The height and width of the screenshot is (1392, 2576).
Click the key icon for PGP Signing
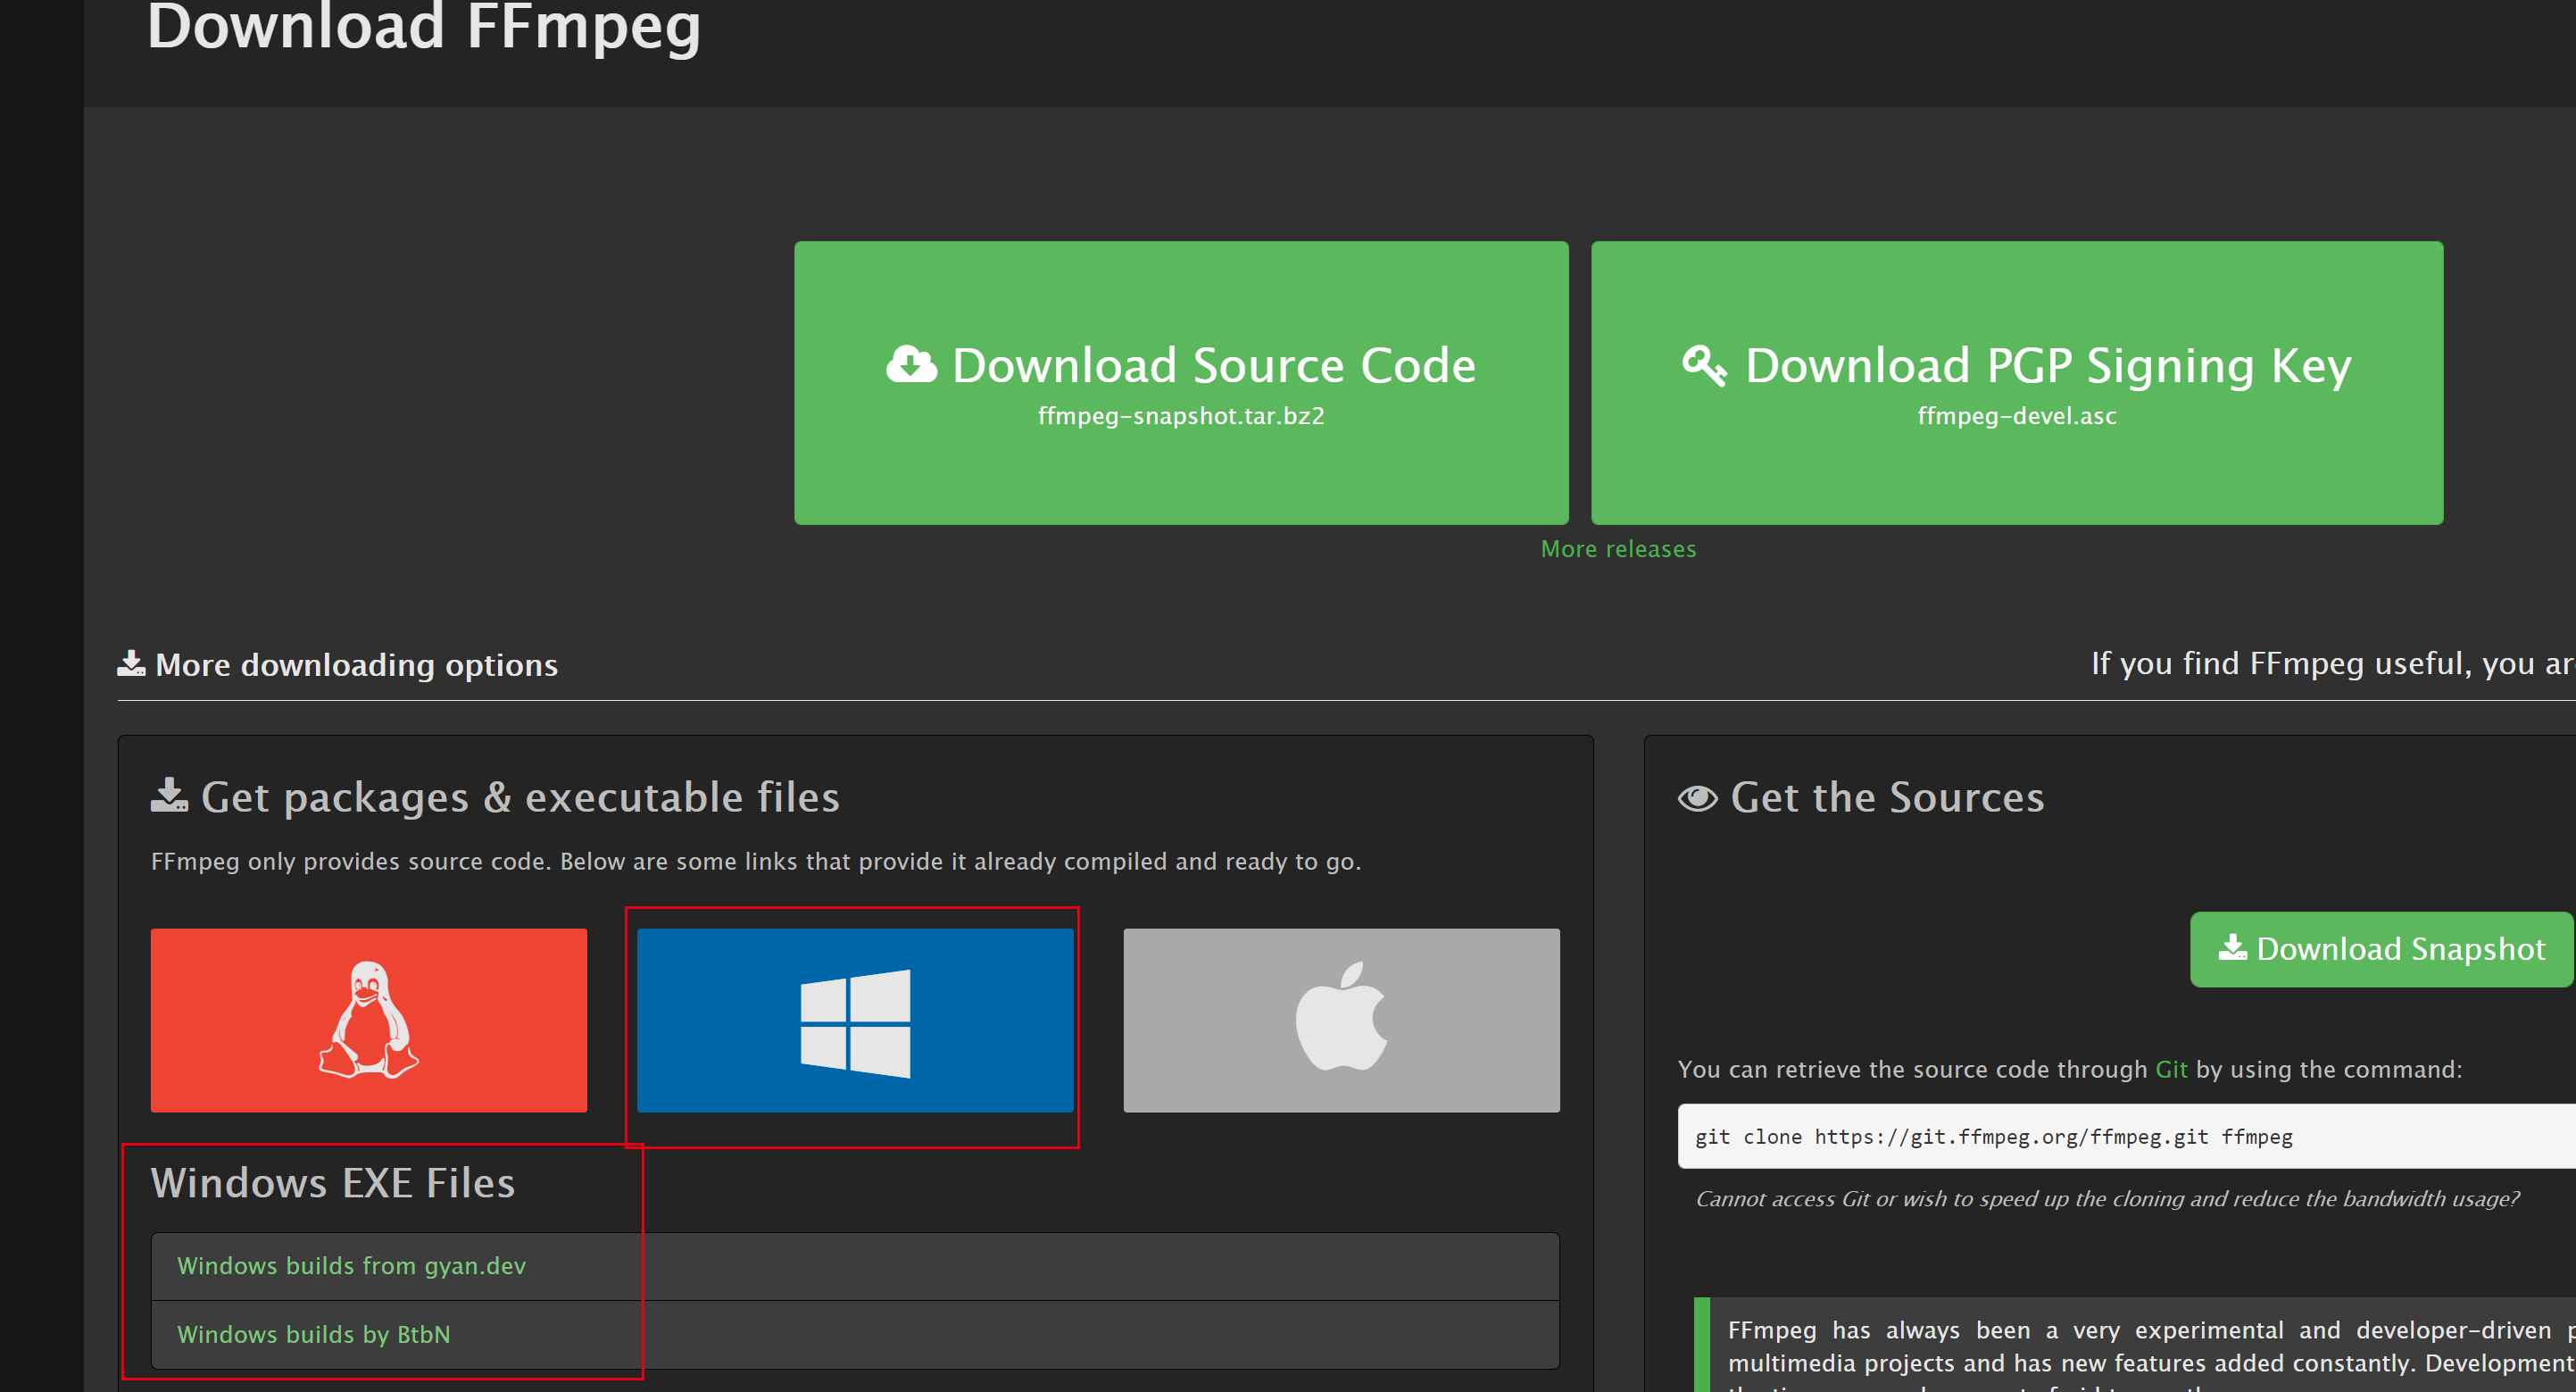tap(1703, 365)
